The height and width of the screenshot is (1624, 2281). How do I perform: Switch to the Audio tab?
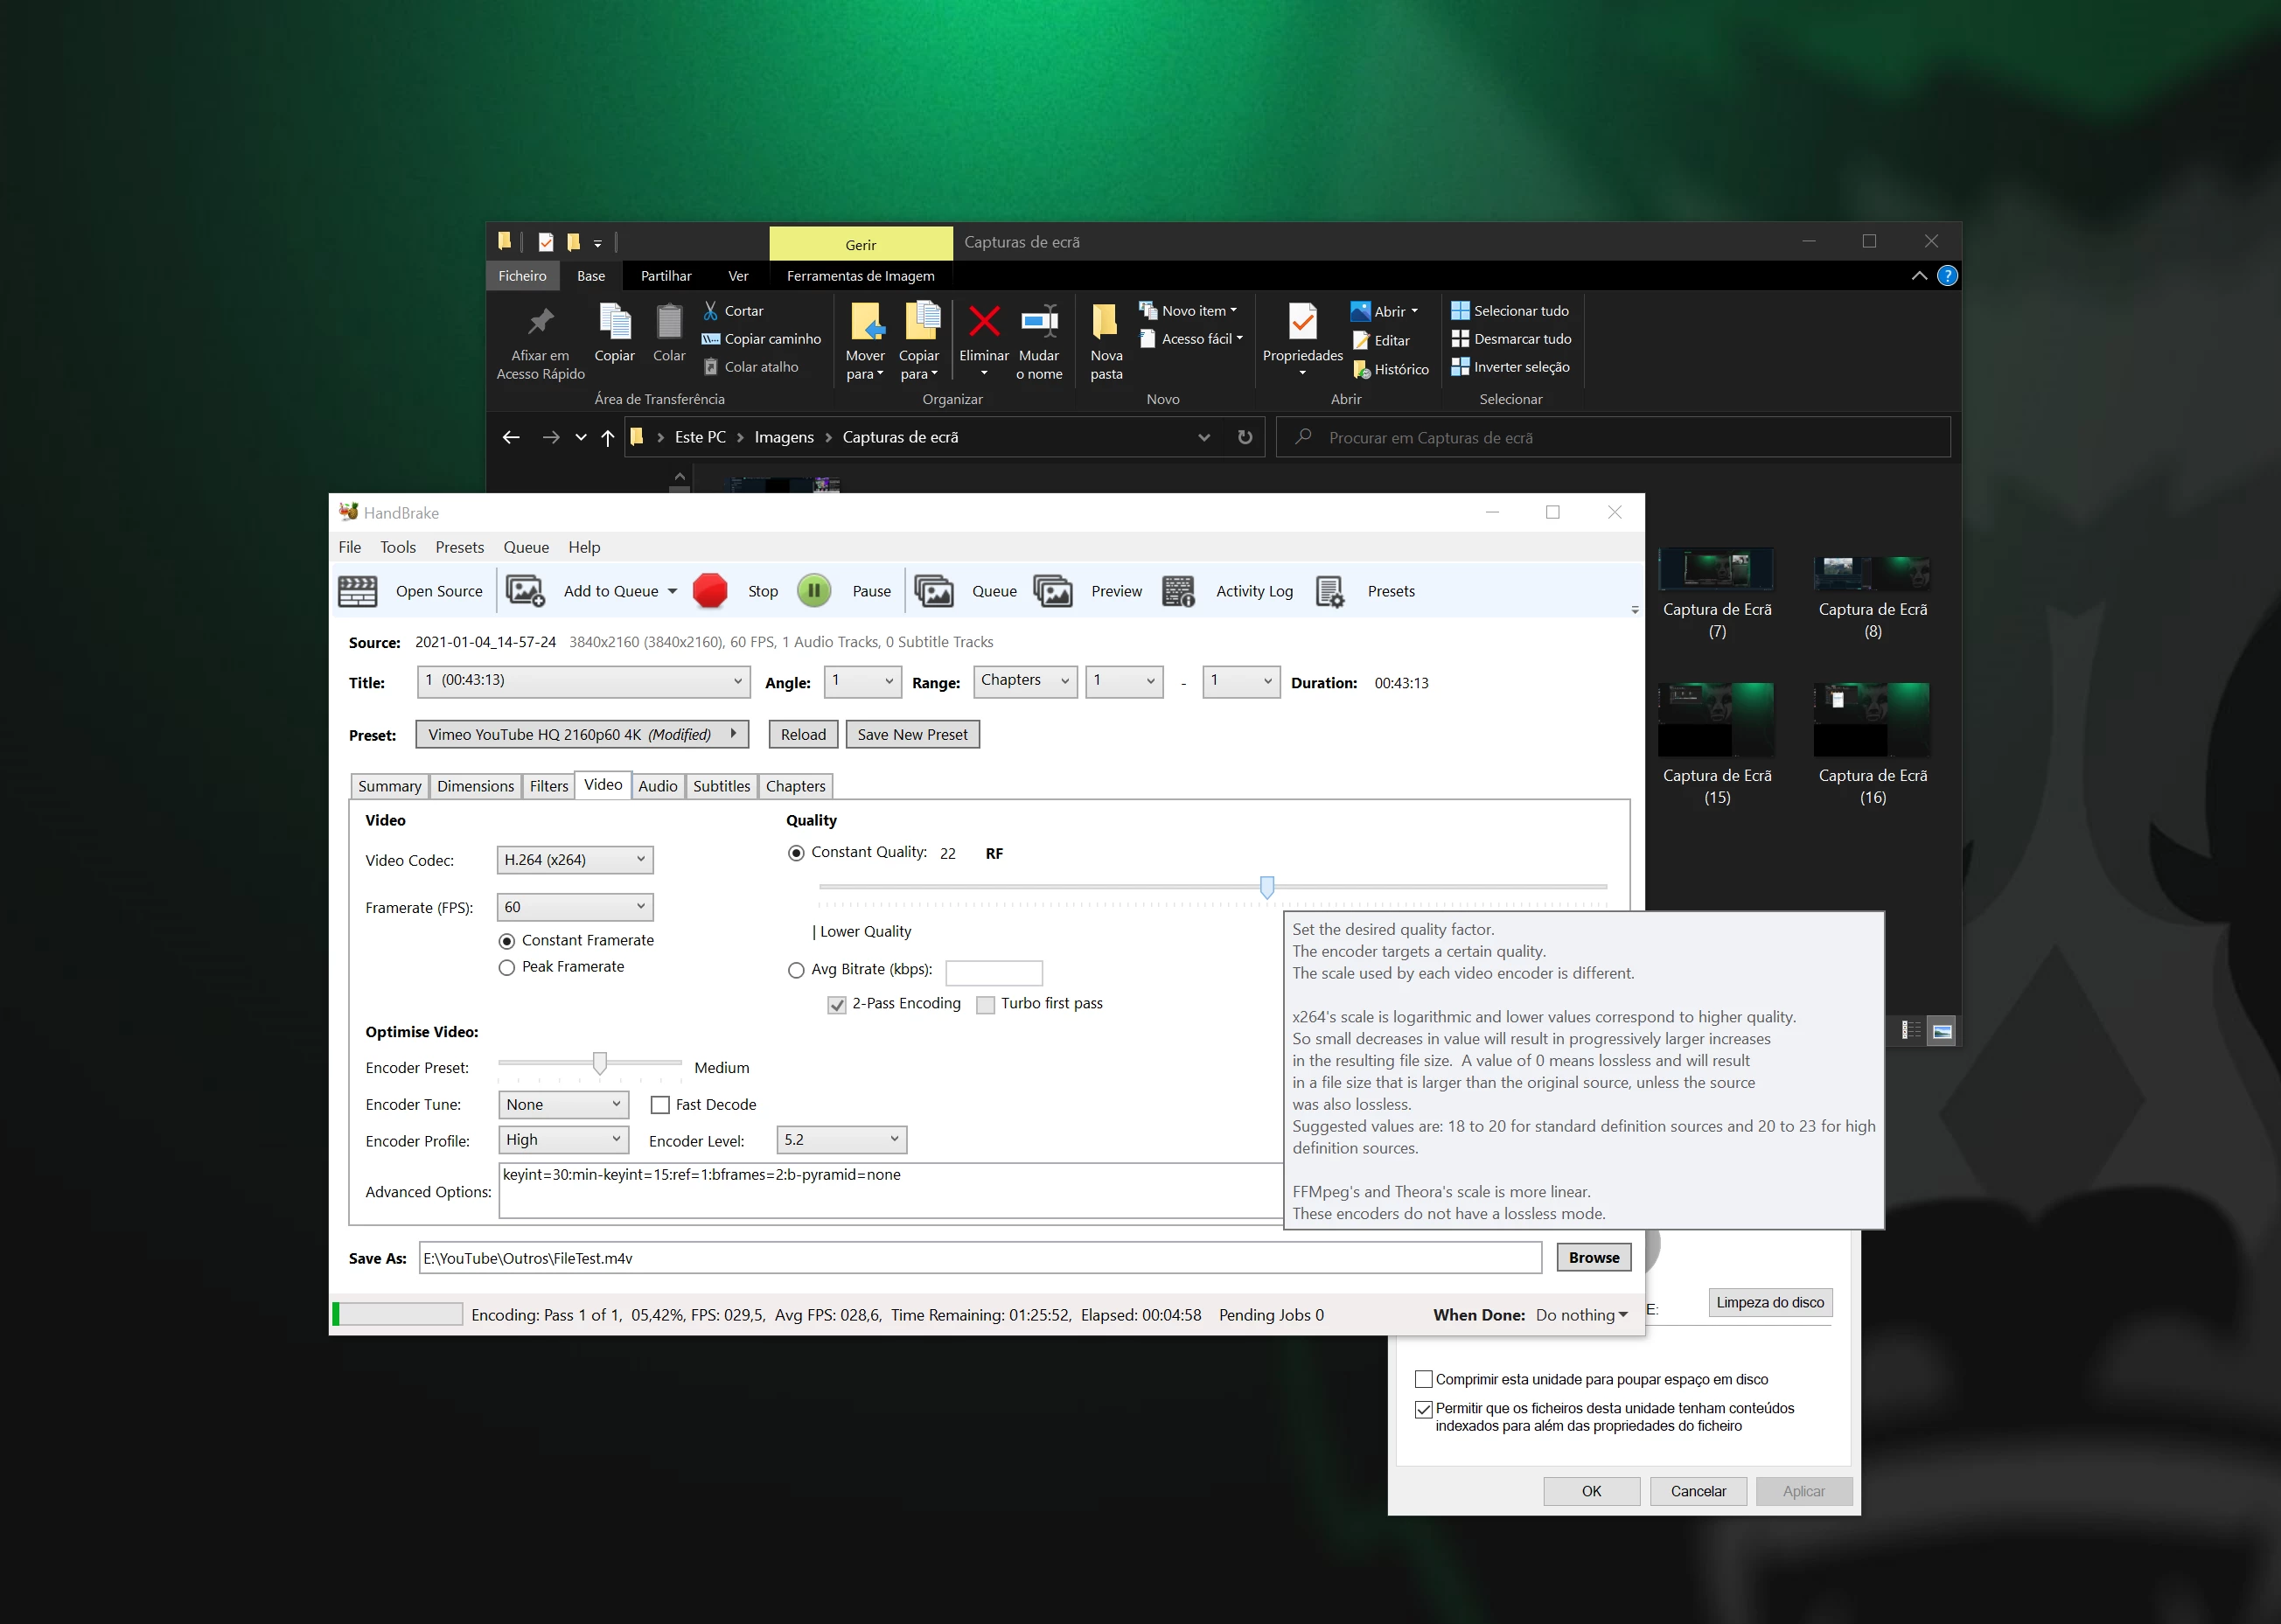point(657,786)
